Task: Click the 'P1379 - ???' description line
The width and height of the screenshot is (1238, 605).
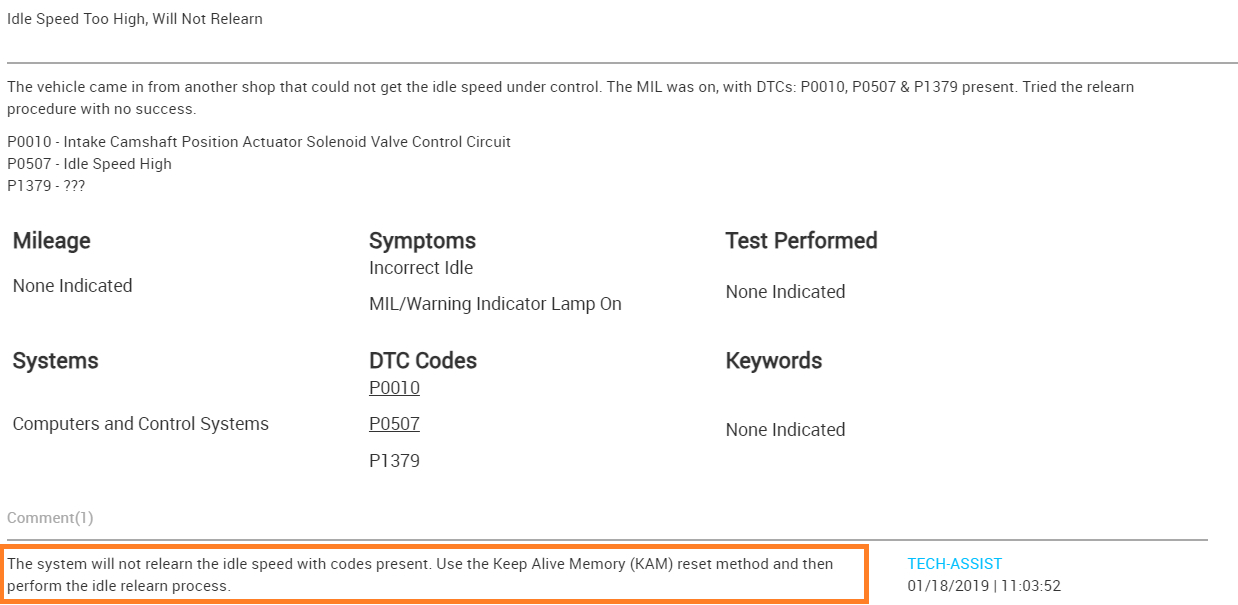Action: point(46,185)
